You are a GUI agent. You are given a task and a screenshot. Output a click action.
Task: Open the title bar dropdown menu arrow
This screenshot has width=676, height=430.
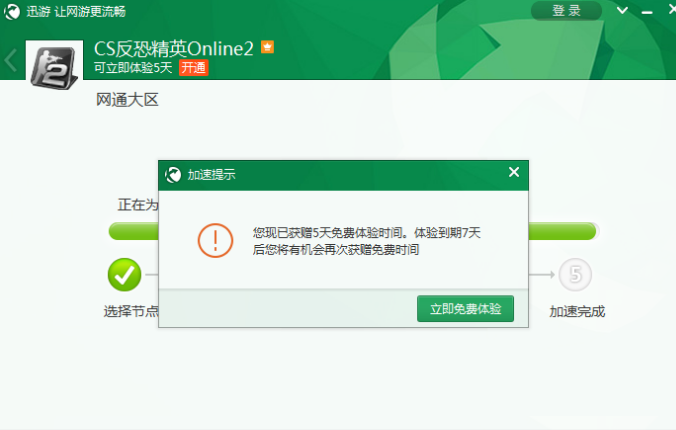[x=622, y=10]
